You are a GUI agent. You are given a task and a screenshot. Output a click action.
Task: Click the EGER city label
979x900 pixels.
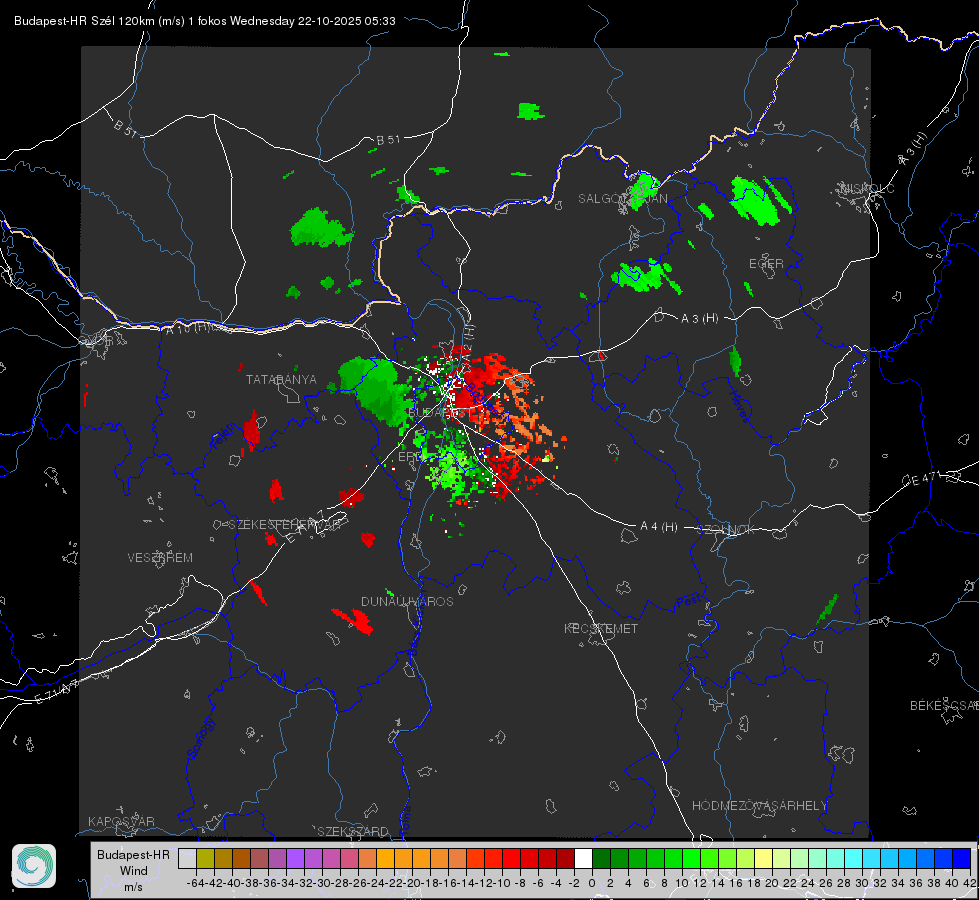(x=766, y=264)
